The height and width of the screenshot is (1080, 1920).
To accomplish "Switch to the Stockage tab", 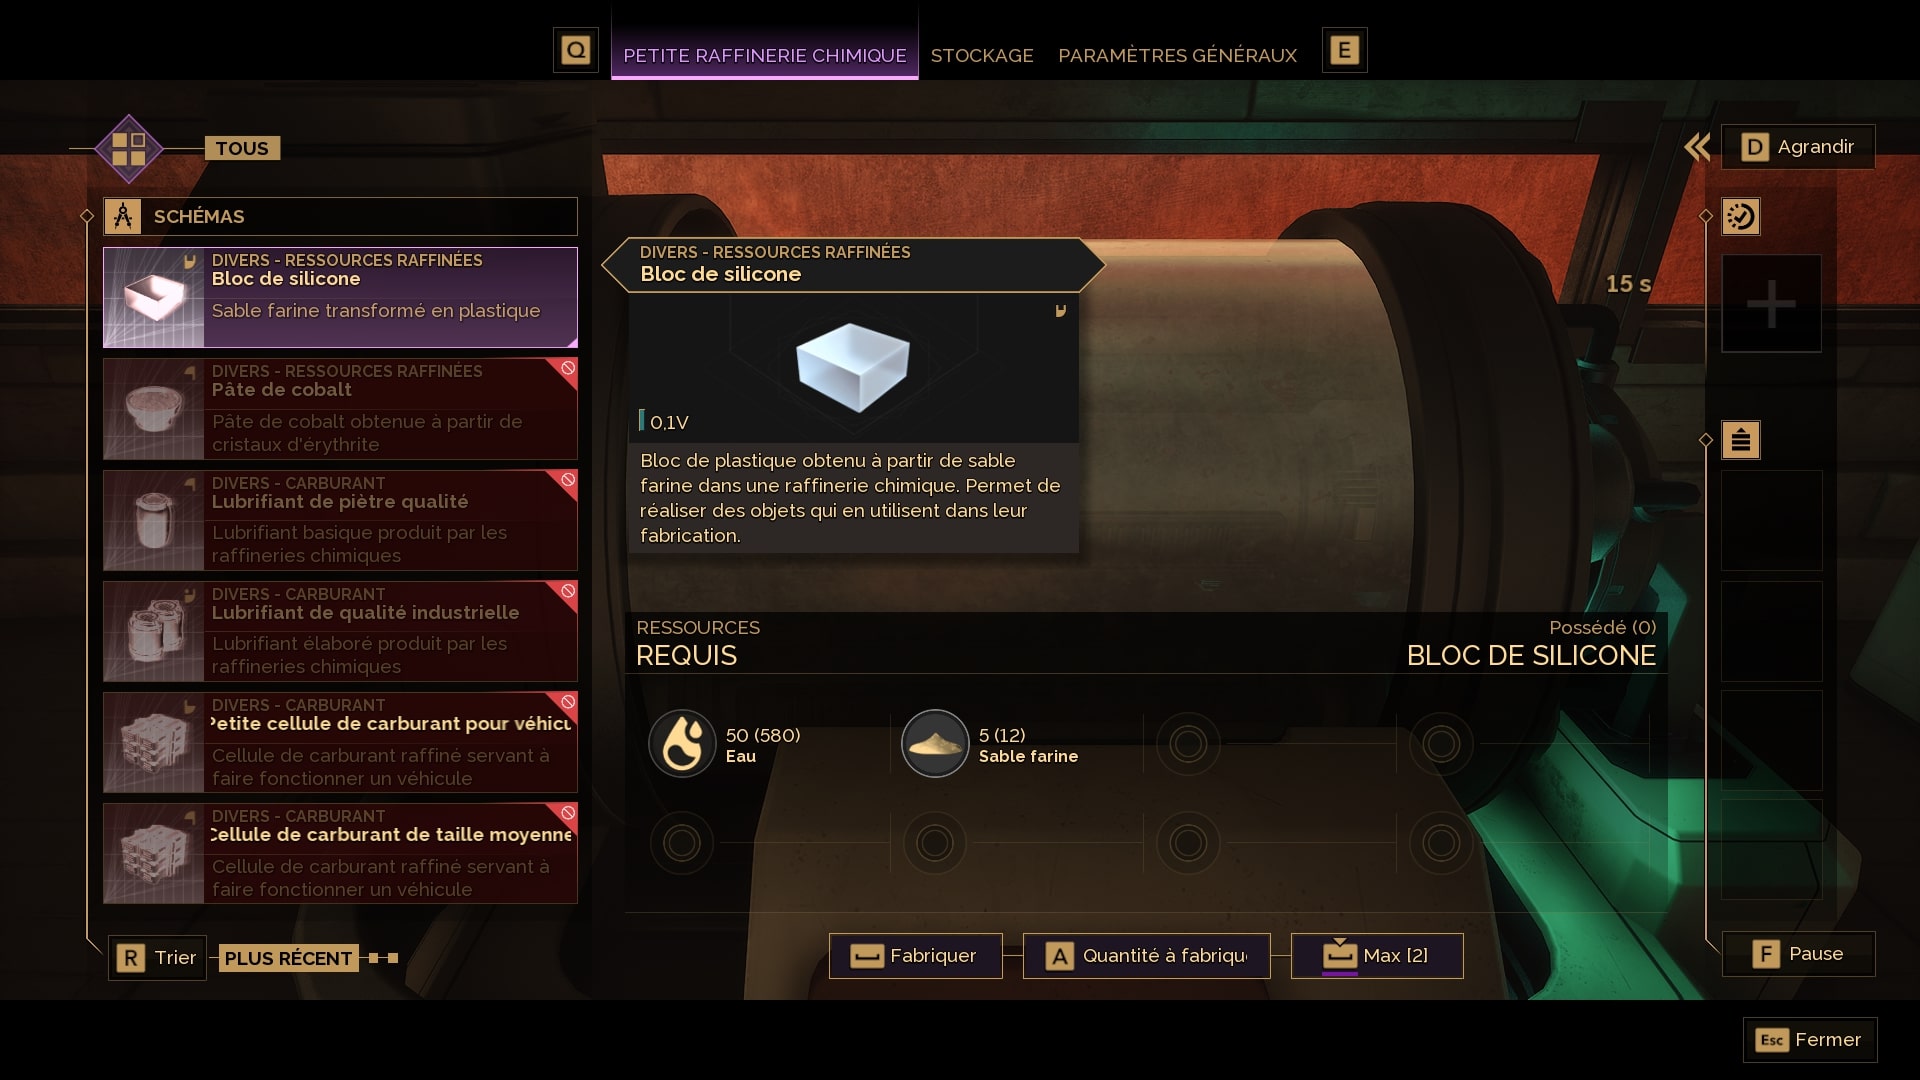I will click(982, 56).
